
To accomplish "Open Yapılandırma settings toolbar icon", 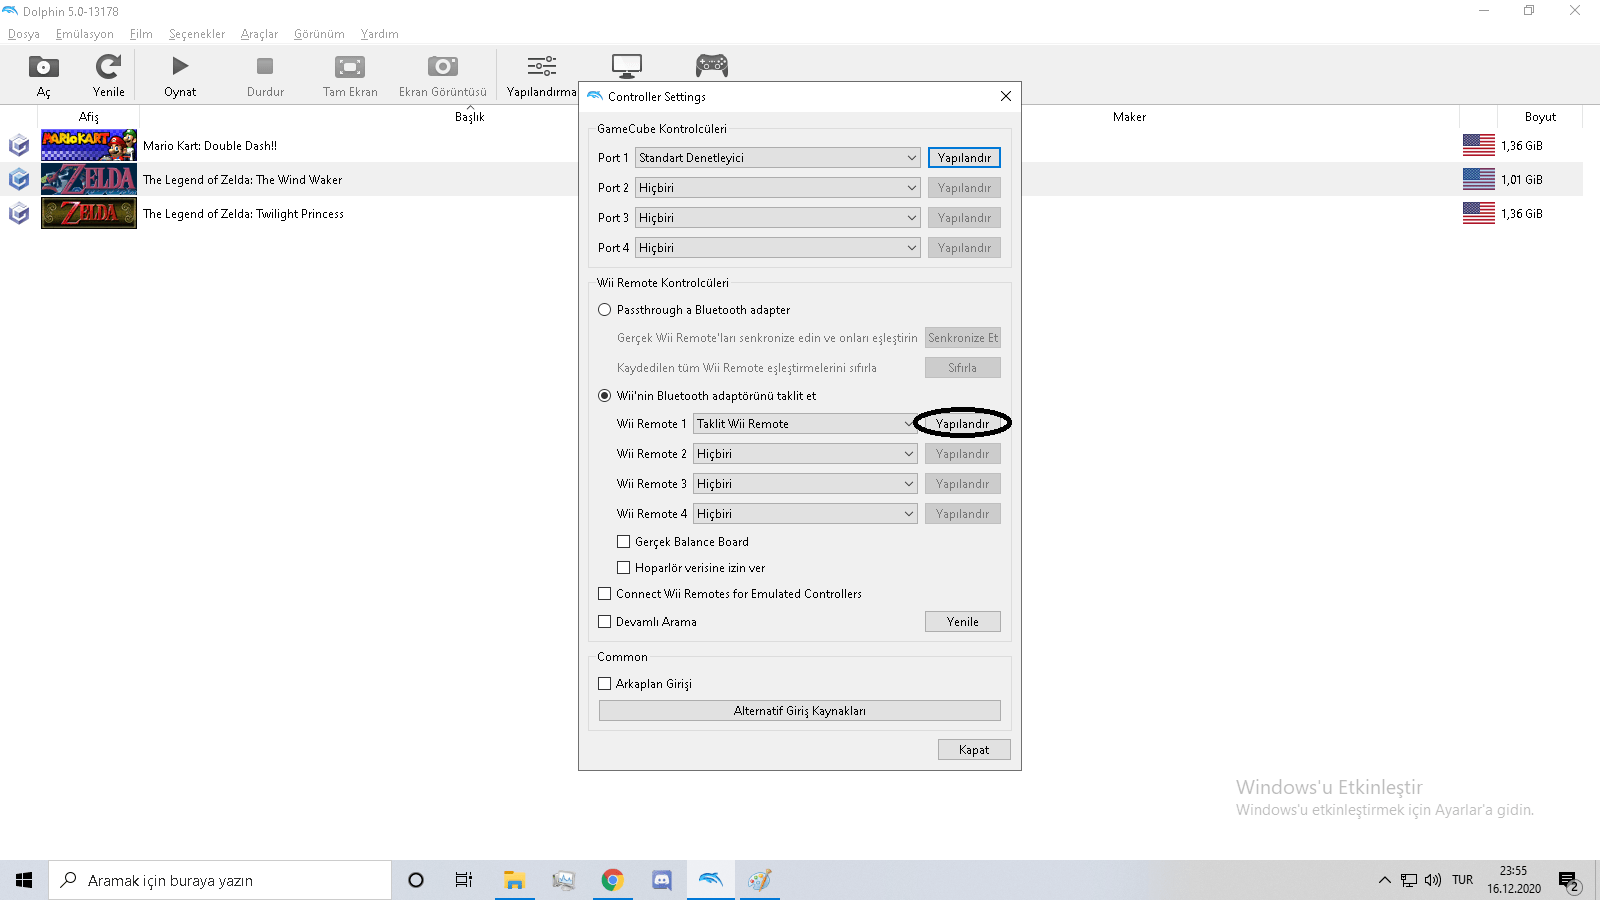I will pyautogui.click(x=542, y=67).
